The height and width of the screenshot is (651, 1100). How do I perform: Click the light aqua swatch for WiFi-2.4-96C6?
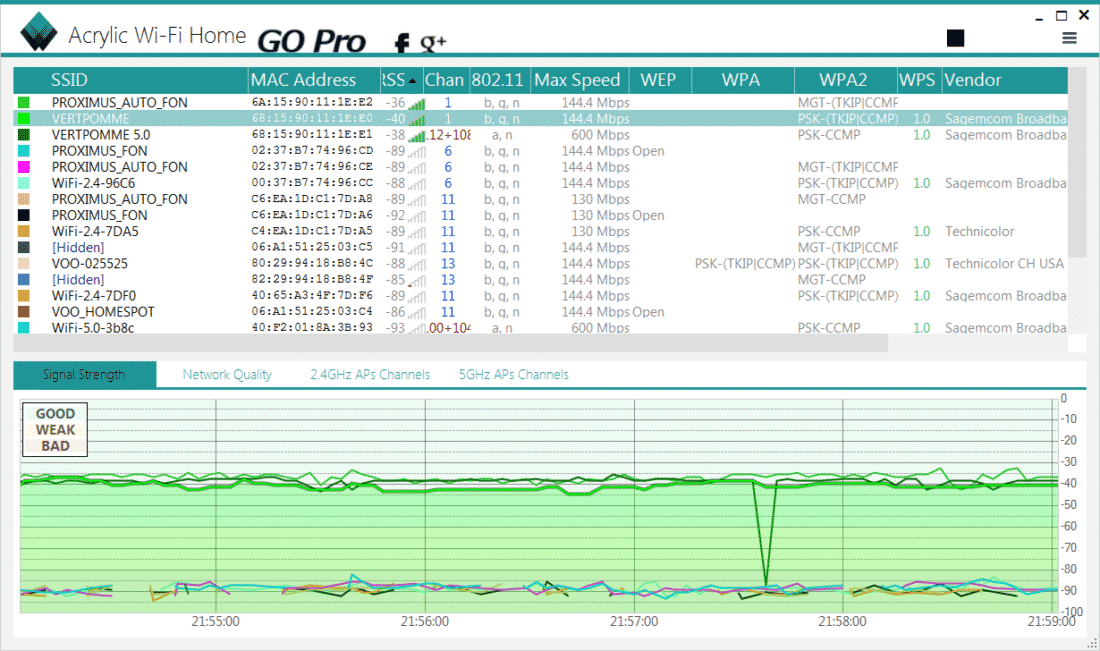(x=24, y=183)
